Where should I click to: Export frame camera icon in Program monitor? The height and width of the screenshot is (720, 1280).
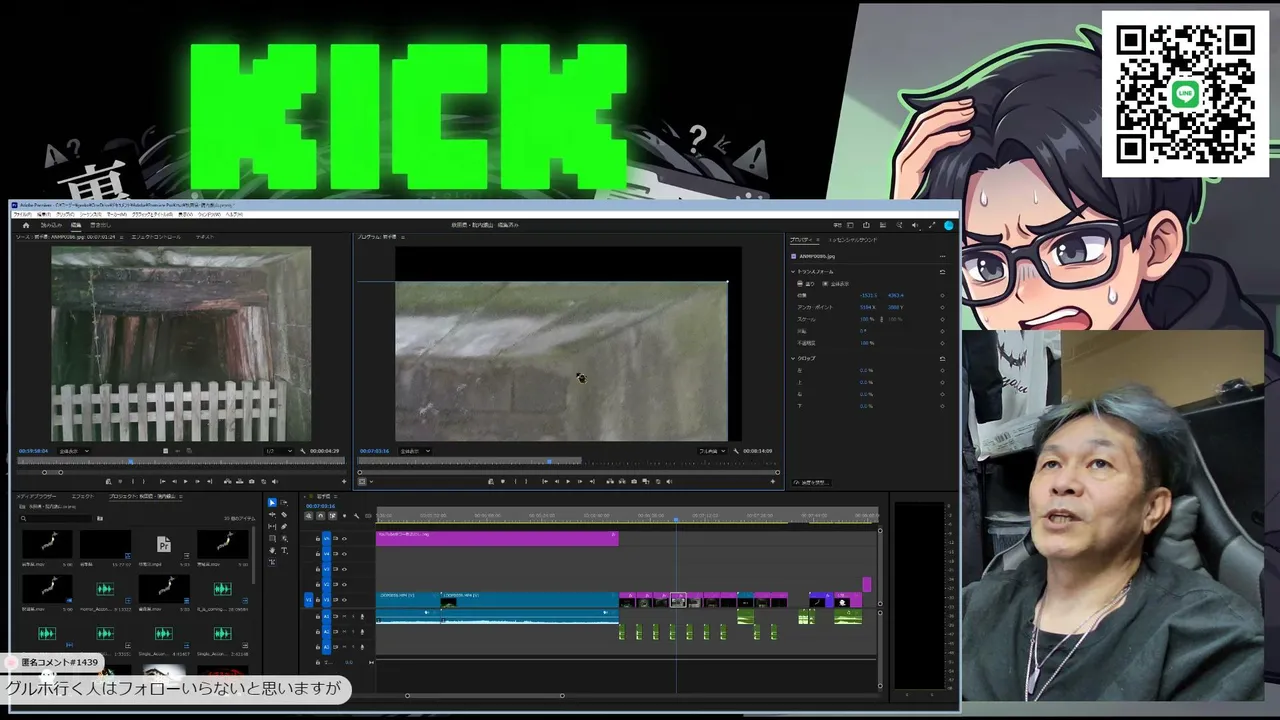tap(634, 482)
